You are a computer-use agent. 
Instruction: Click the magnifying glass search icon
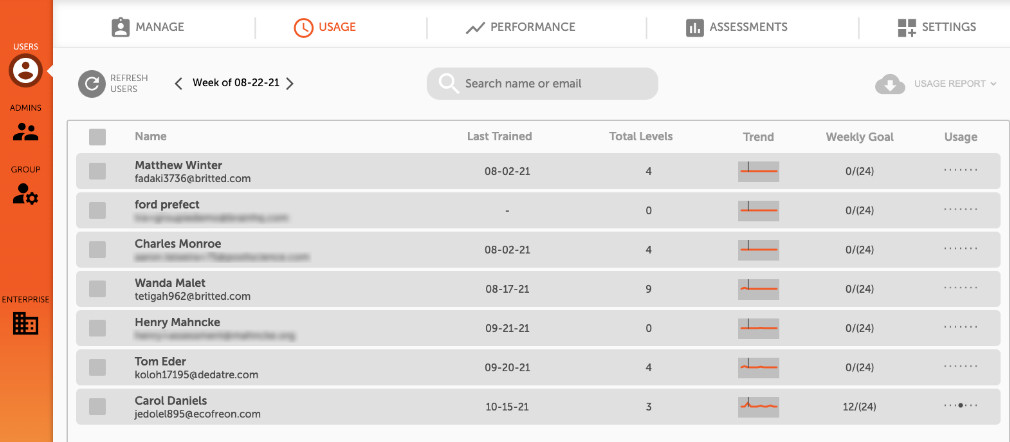(448, 84)
